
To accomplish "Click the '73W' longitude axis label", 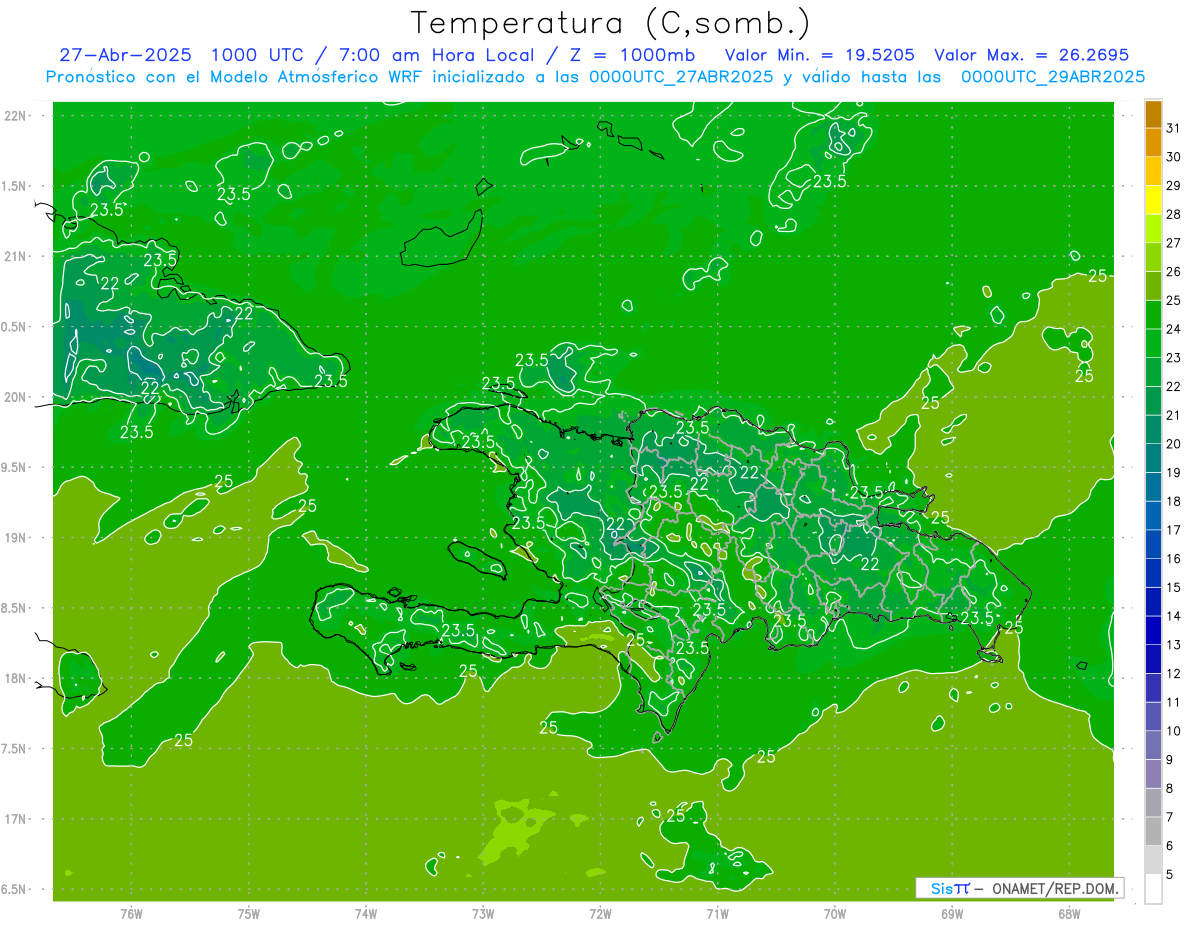I will pos(483,913).
